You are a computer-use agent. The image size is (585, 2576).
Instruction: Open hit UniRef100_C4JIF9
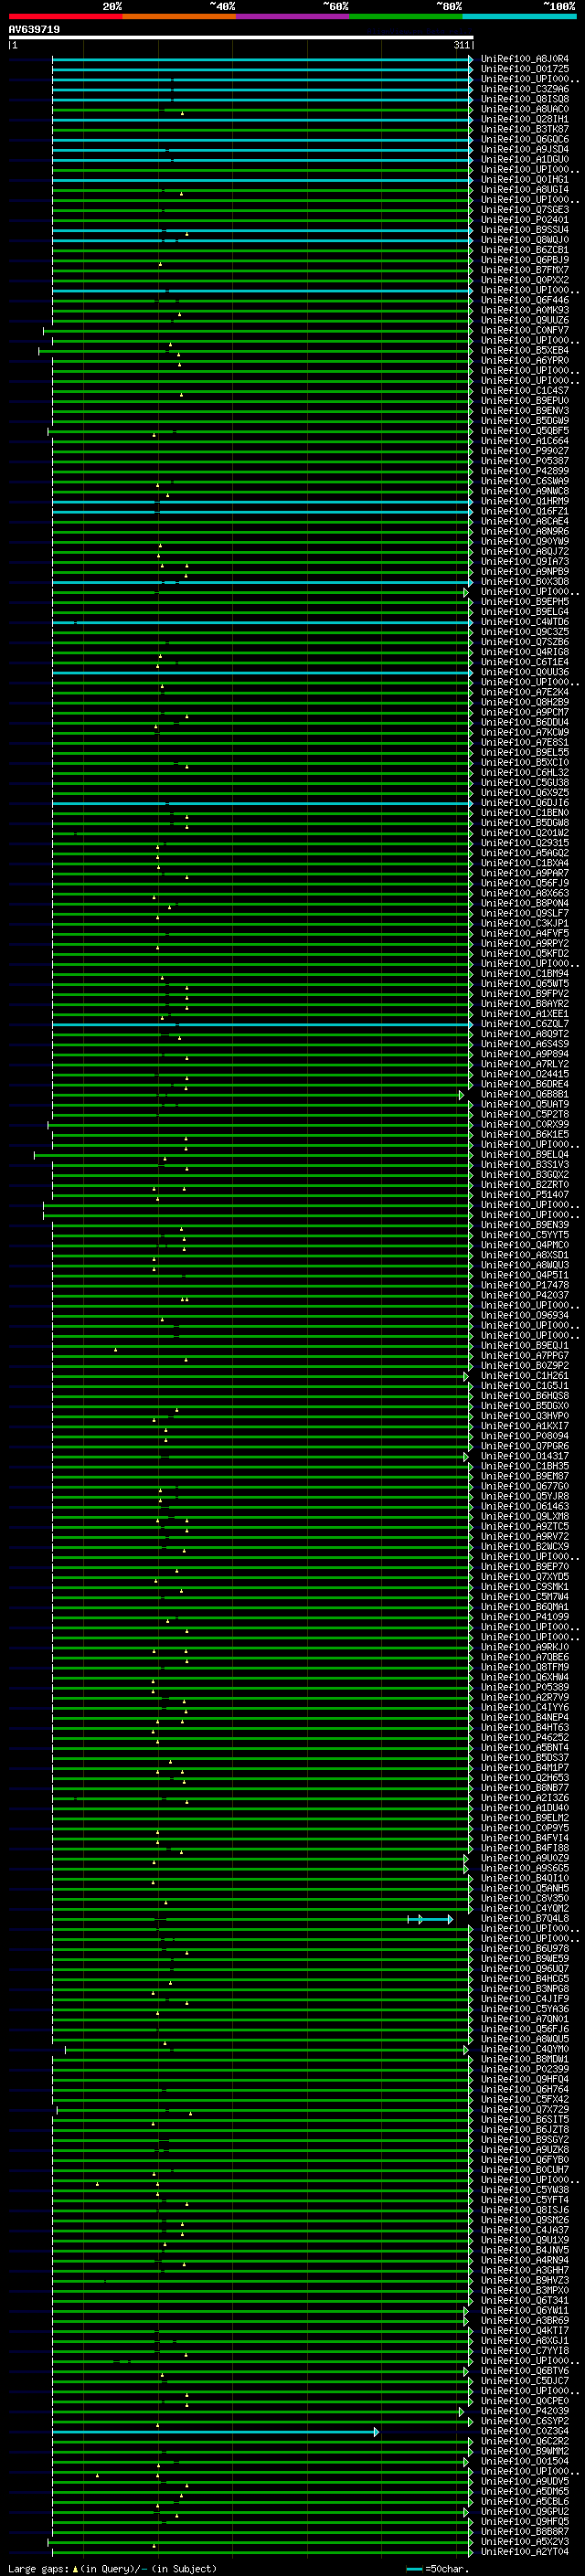[x=525, y=2000]
